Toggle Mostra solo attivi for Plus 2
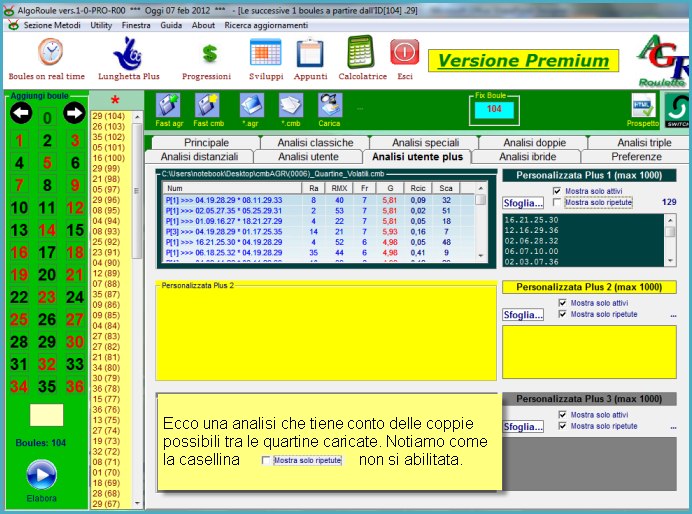Screen dimensions: 692x514 point(562,303)
